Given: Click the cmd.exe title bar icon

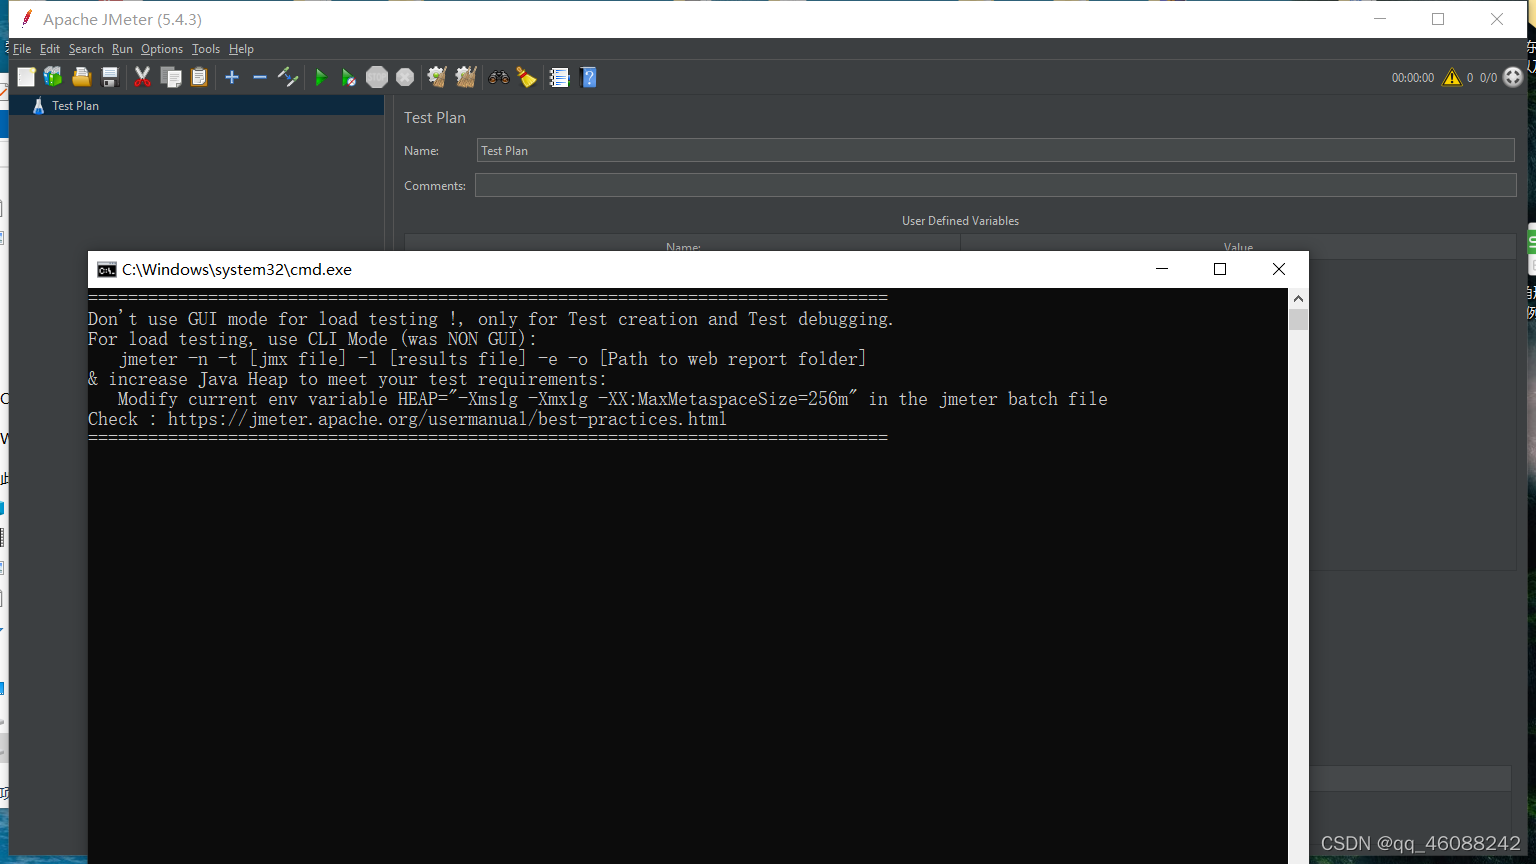Looking at the screenshot, I should click(x=106, y=269).
